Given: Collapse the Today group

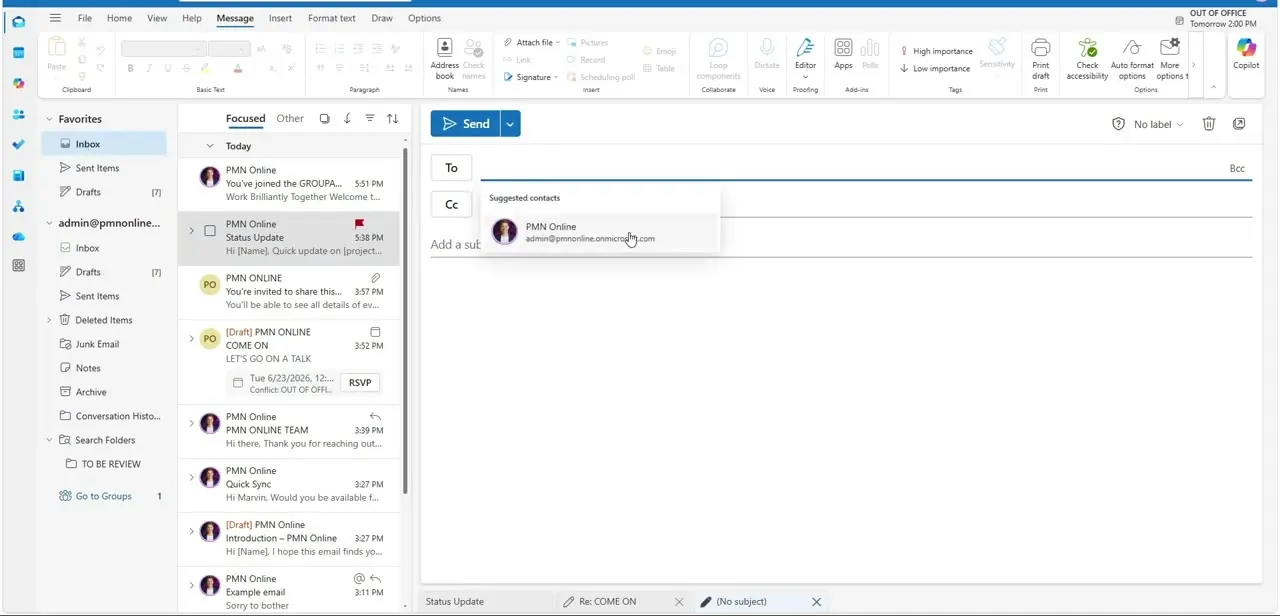Looking at the screenshot, I should coord(209,146).
